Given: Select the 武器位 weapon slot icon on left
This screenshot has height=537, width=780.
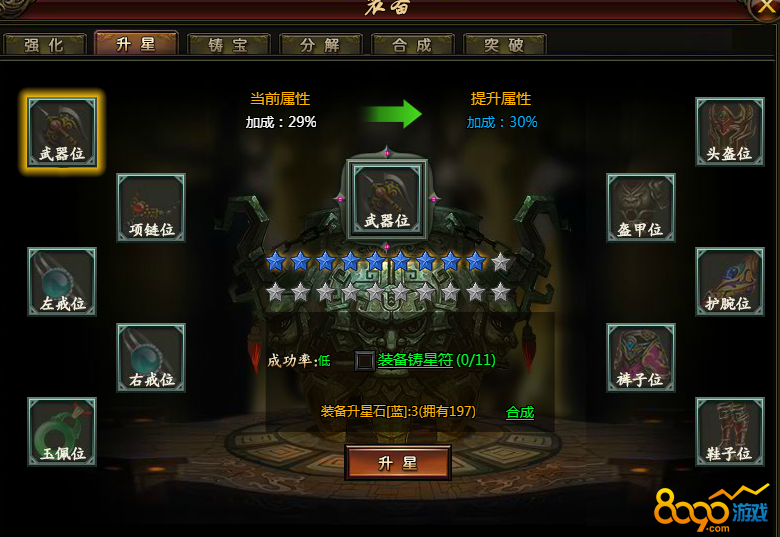Looking at the screenshot, I should click(x=62, y=132).
